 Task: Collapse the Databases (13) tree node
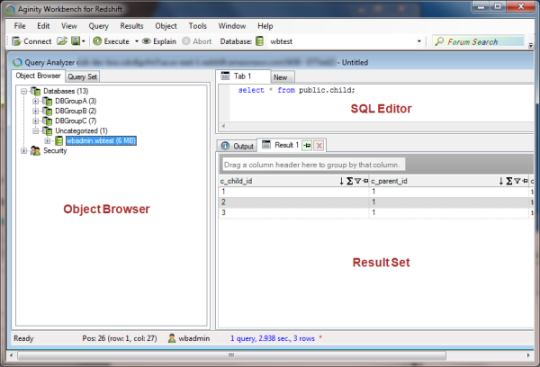coord(24,91)
